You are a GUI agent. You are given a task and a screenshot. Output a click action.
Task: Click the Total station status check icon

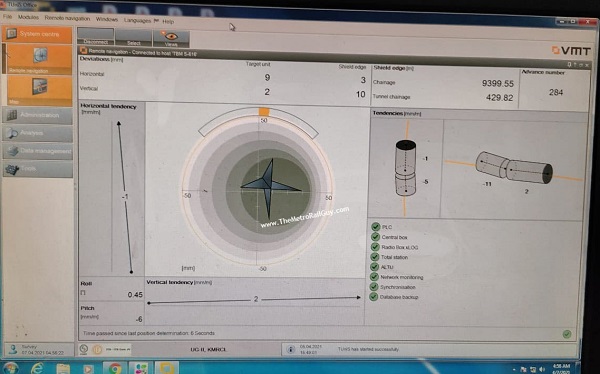[375, 257]
